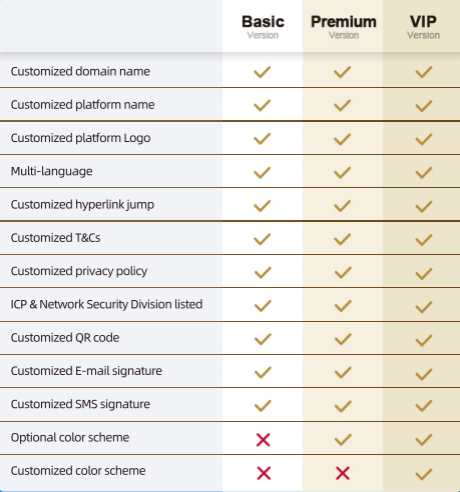Click the Basic checkmark for Customized platform name
The image size is (460, 492).
point(262,105)
